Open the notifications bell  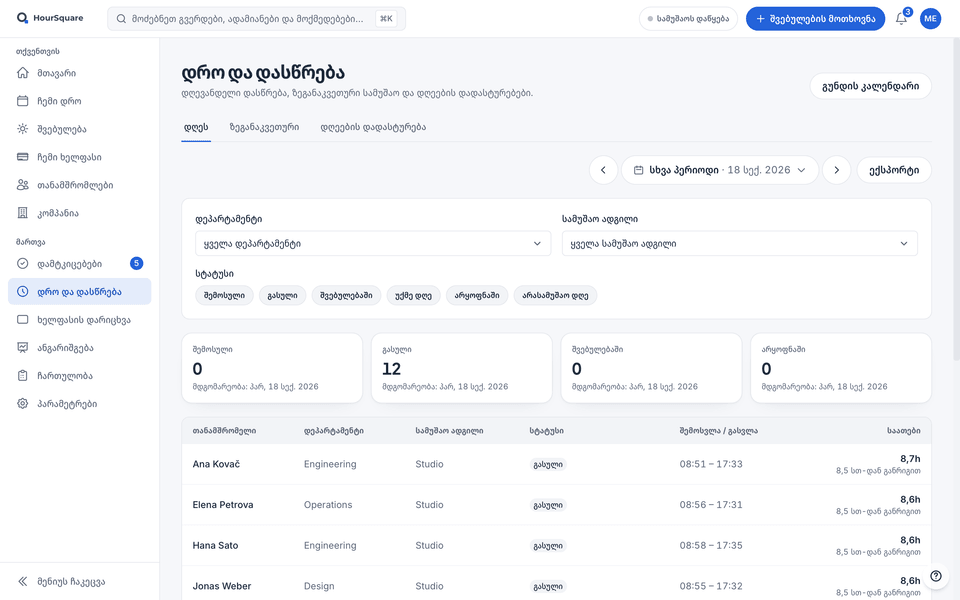click(901, 18)
